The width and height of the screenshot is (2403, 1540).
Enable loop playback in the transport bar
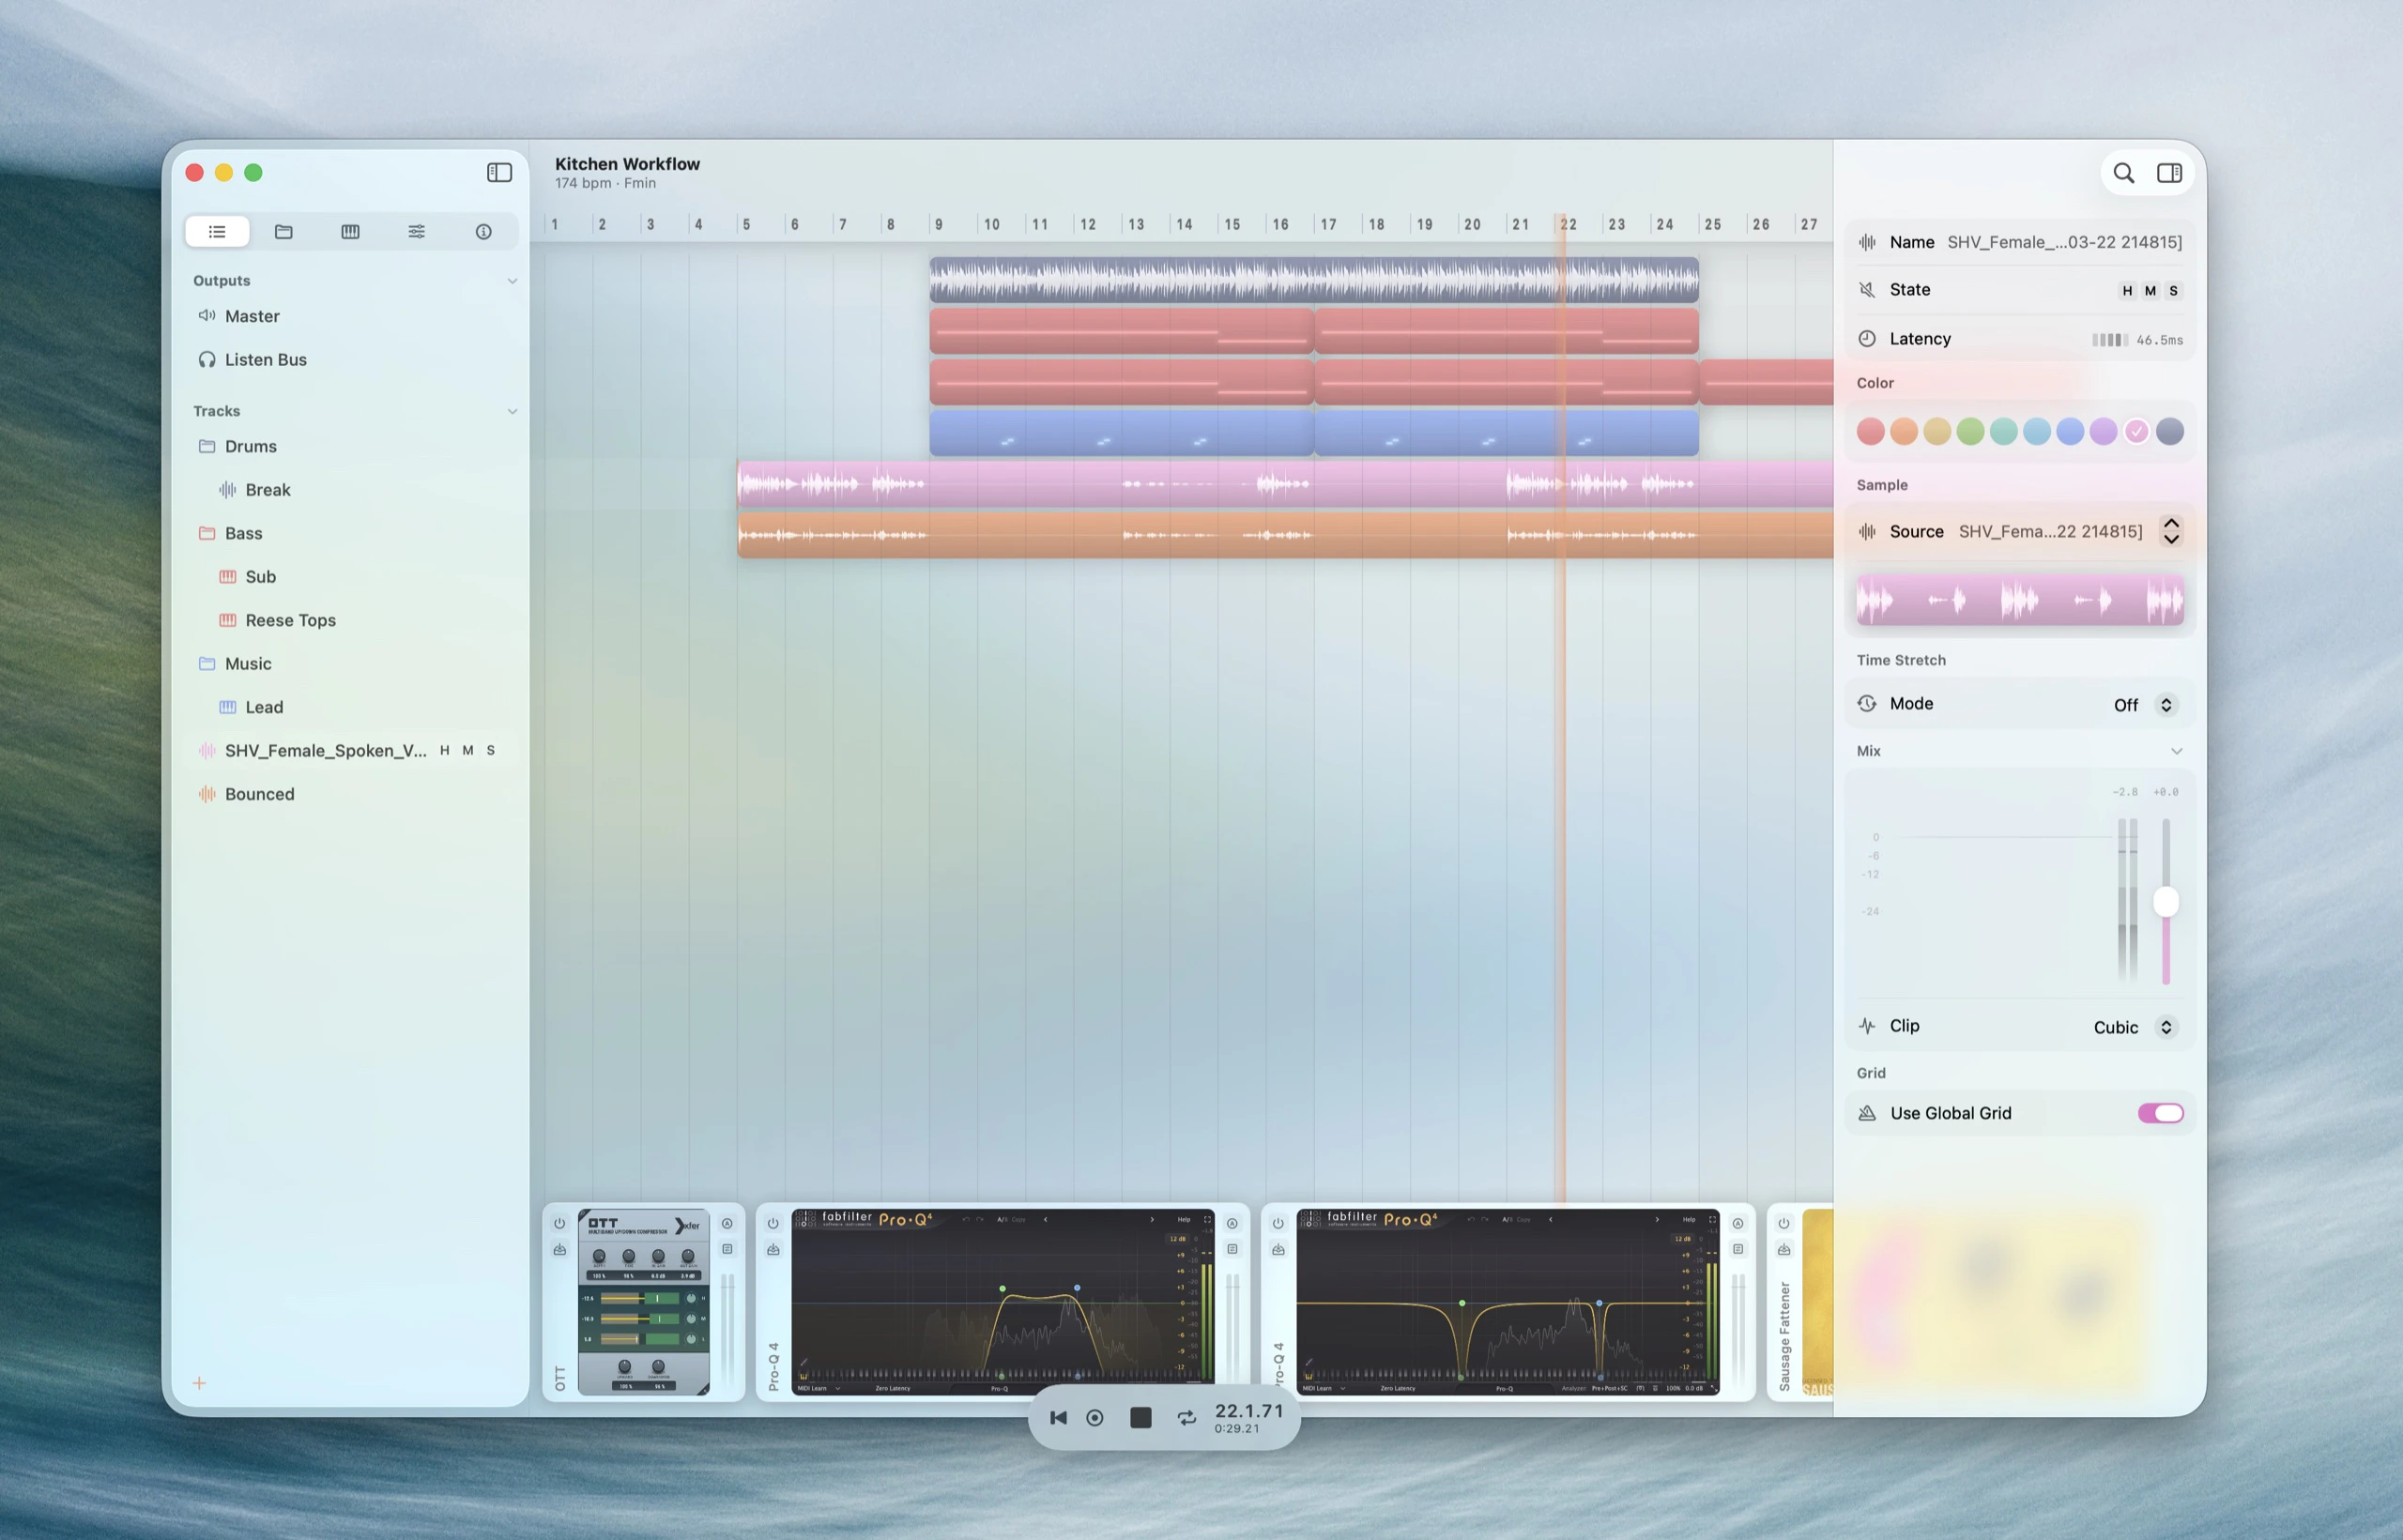click(x=1186, y=1417)
